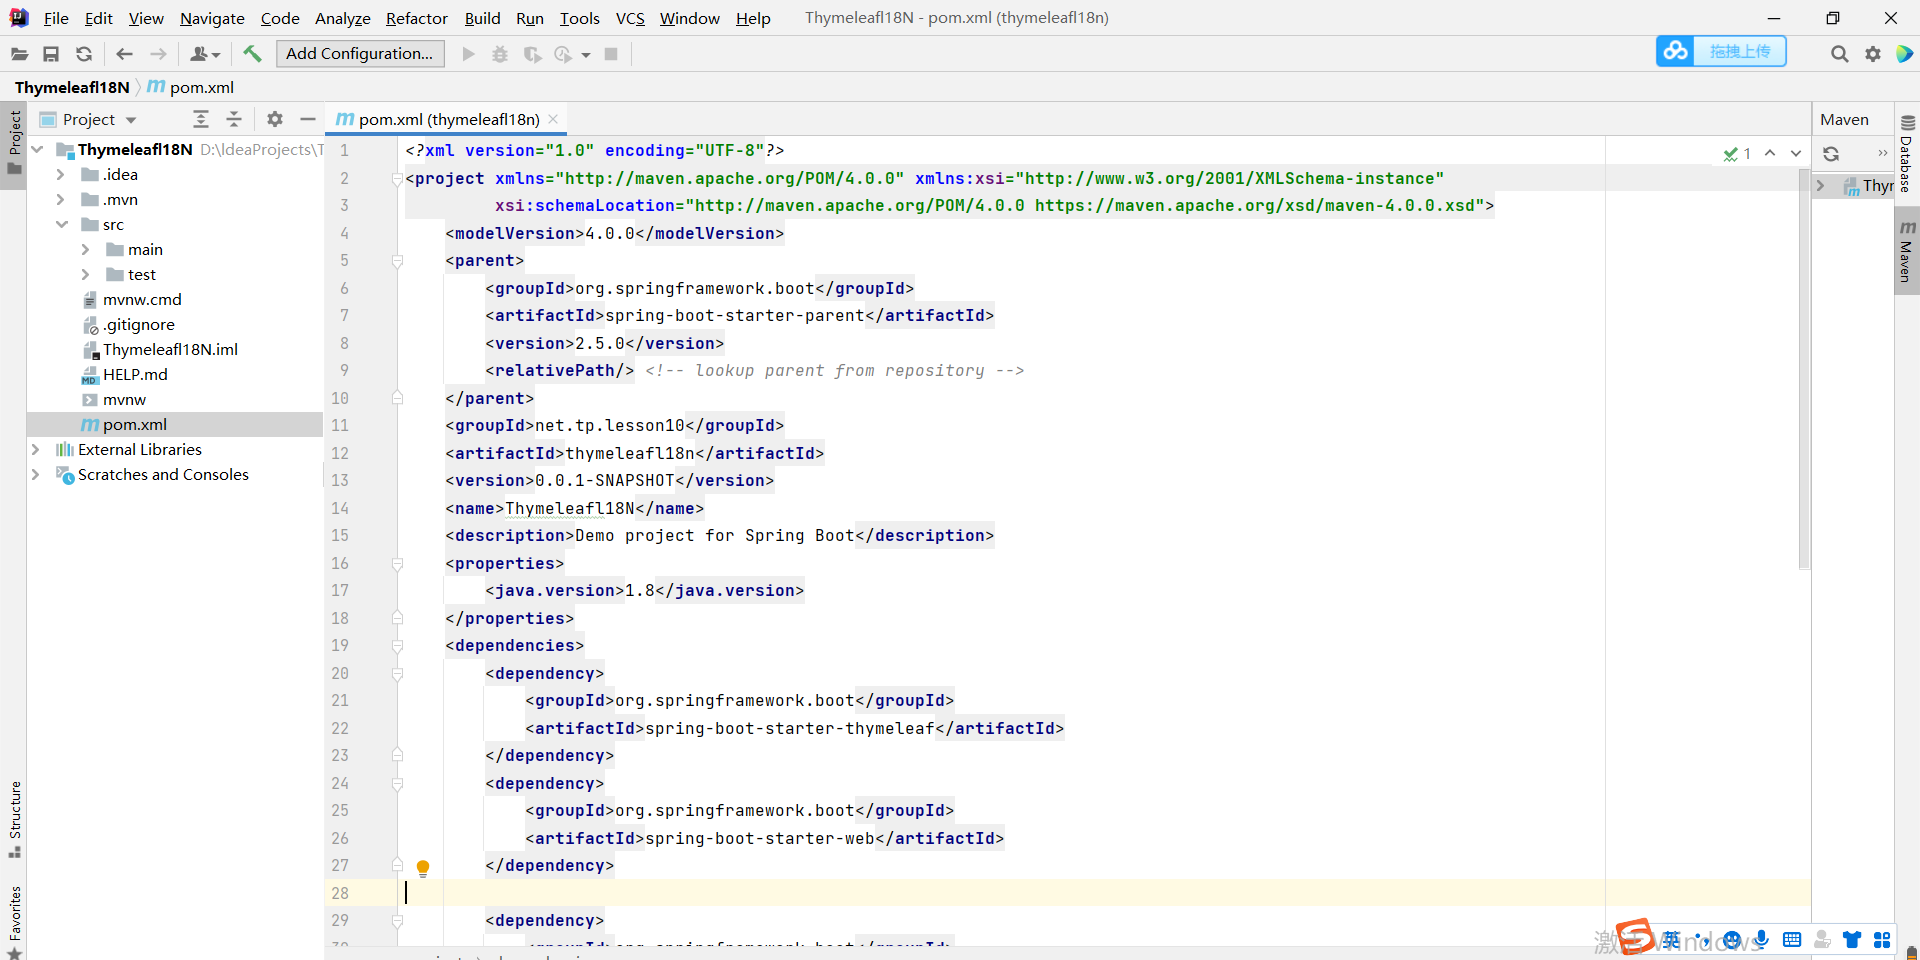Screen dimensions: 1920x960
Task: Click the Stop square icon
Action: pos(611,54)
